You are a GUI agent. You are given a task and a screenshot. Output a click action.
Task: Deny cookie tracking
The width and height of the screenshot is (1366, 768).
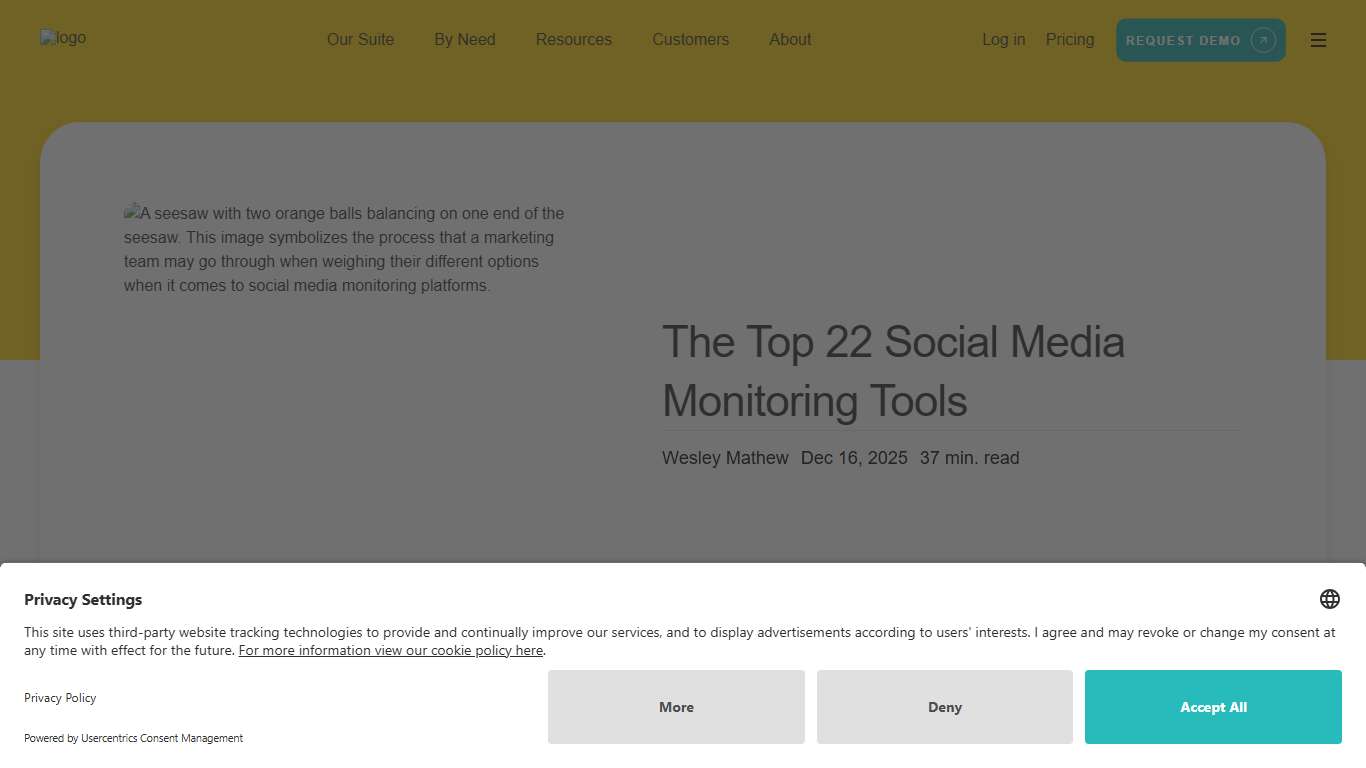(x=944, y=707)
